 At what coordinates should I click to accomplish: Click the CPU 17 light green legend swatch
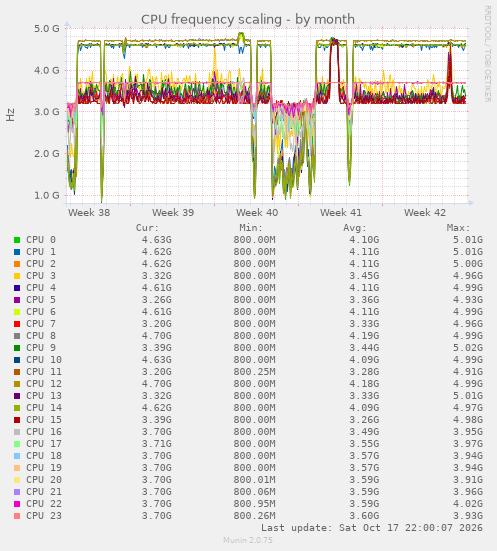[x=17, y=444]
